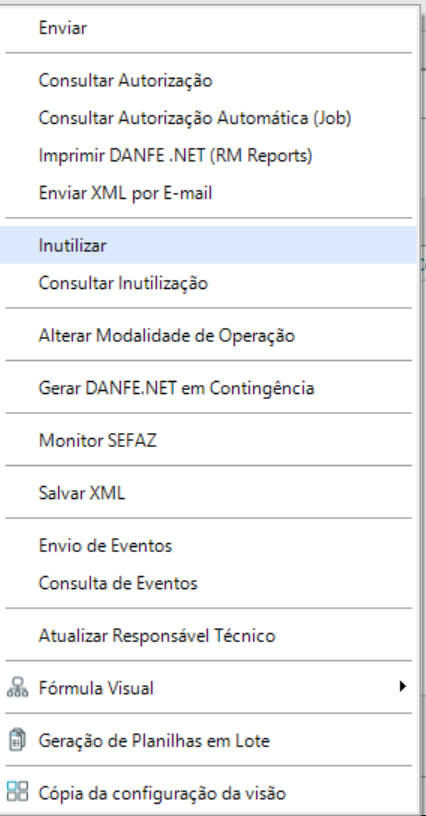Select Atualizar Responsável Técnico
426x816 pixels.
209,635
